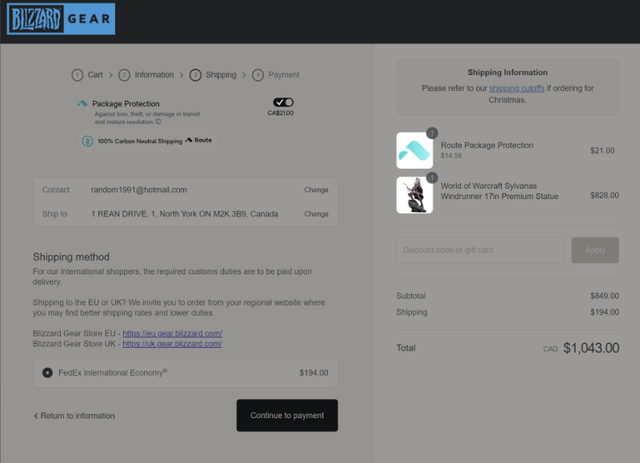640x463 pixels.
Task: Click the $828.00 statue price
Action: pos(604,195)
